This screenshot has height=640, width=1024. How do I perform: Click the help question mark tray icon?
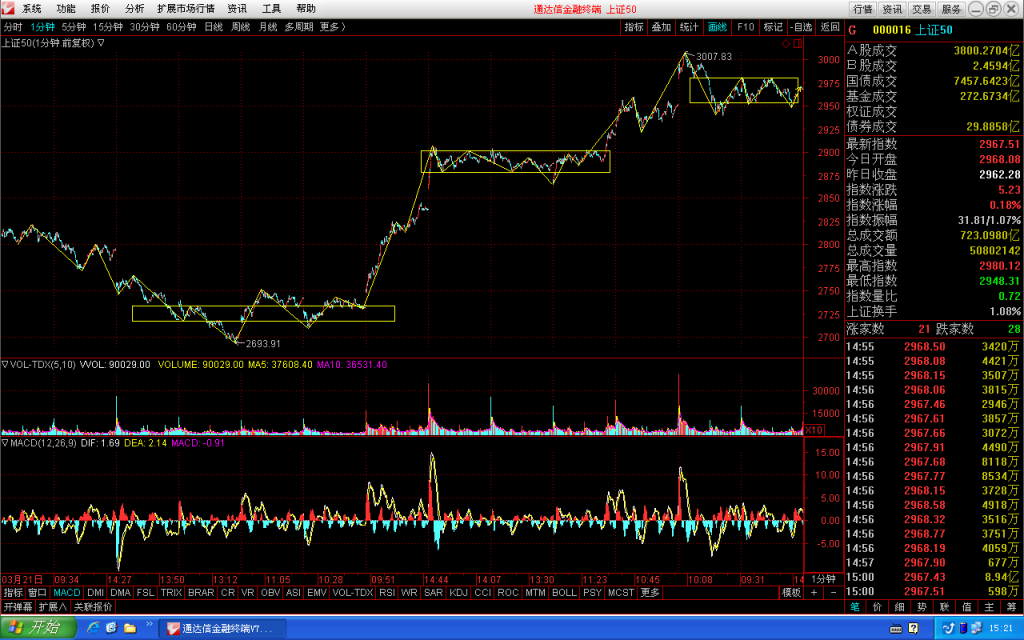click(x=913, y=628)
